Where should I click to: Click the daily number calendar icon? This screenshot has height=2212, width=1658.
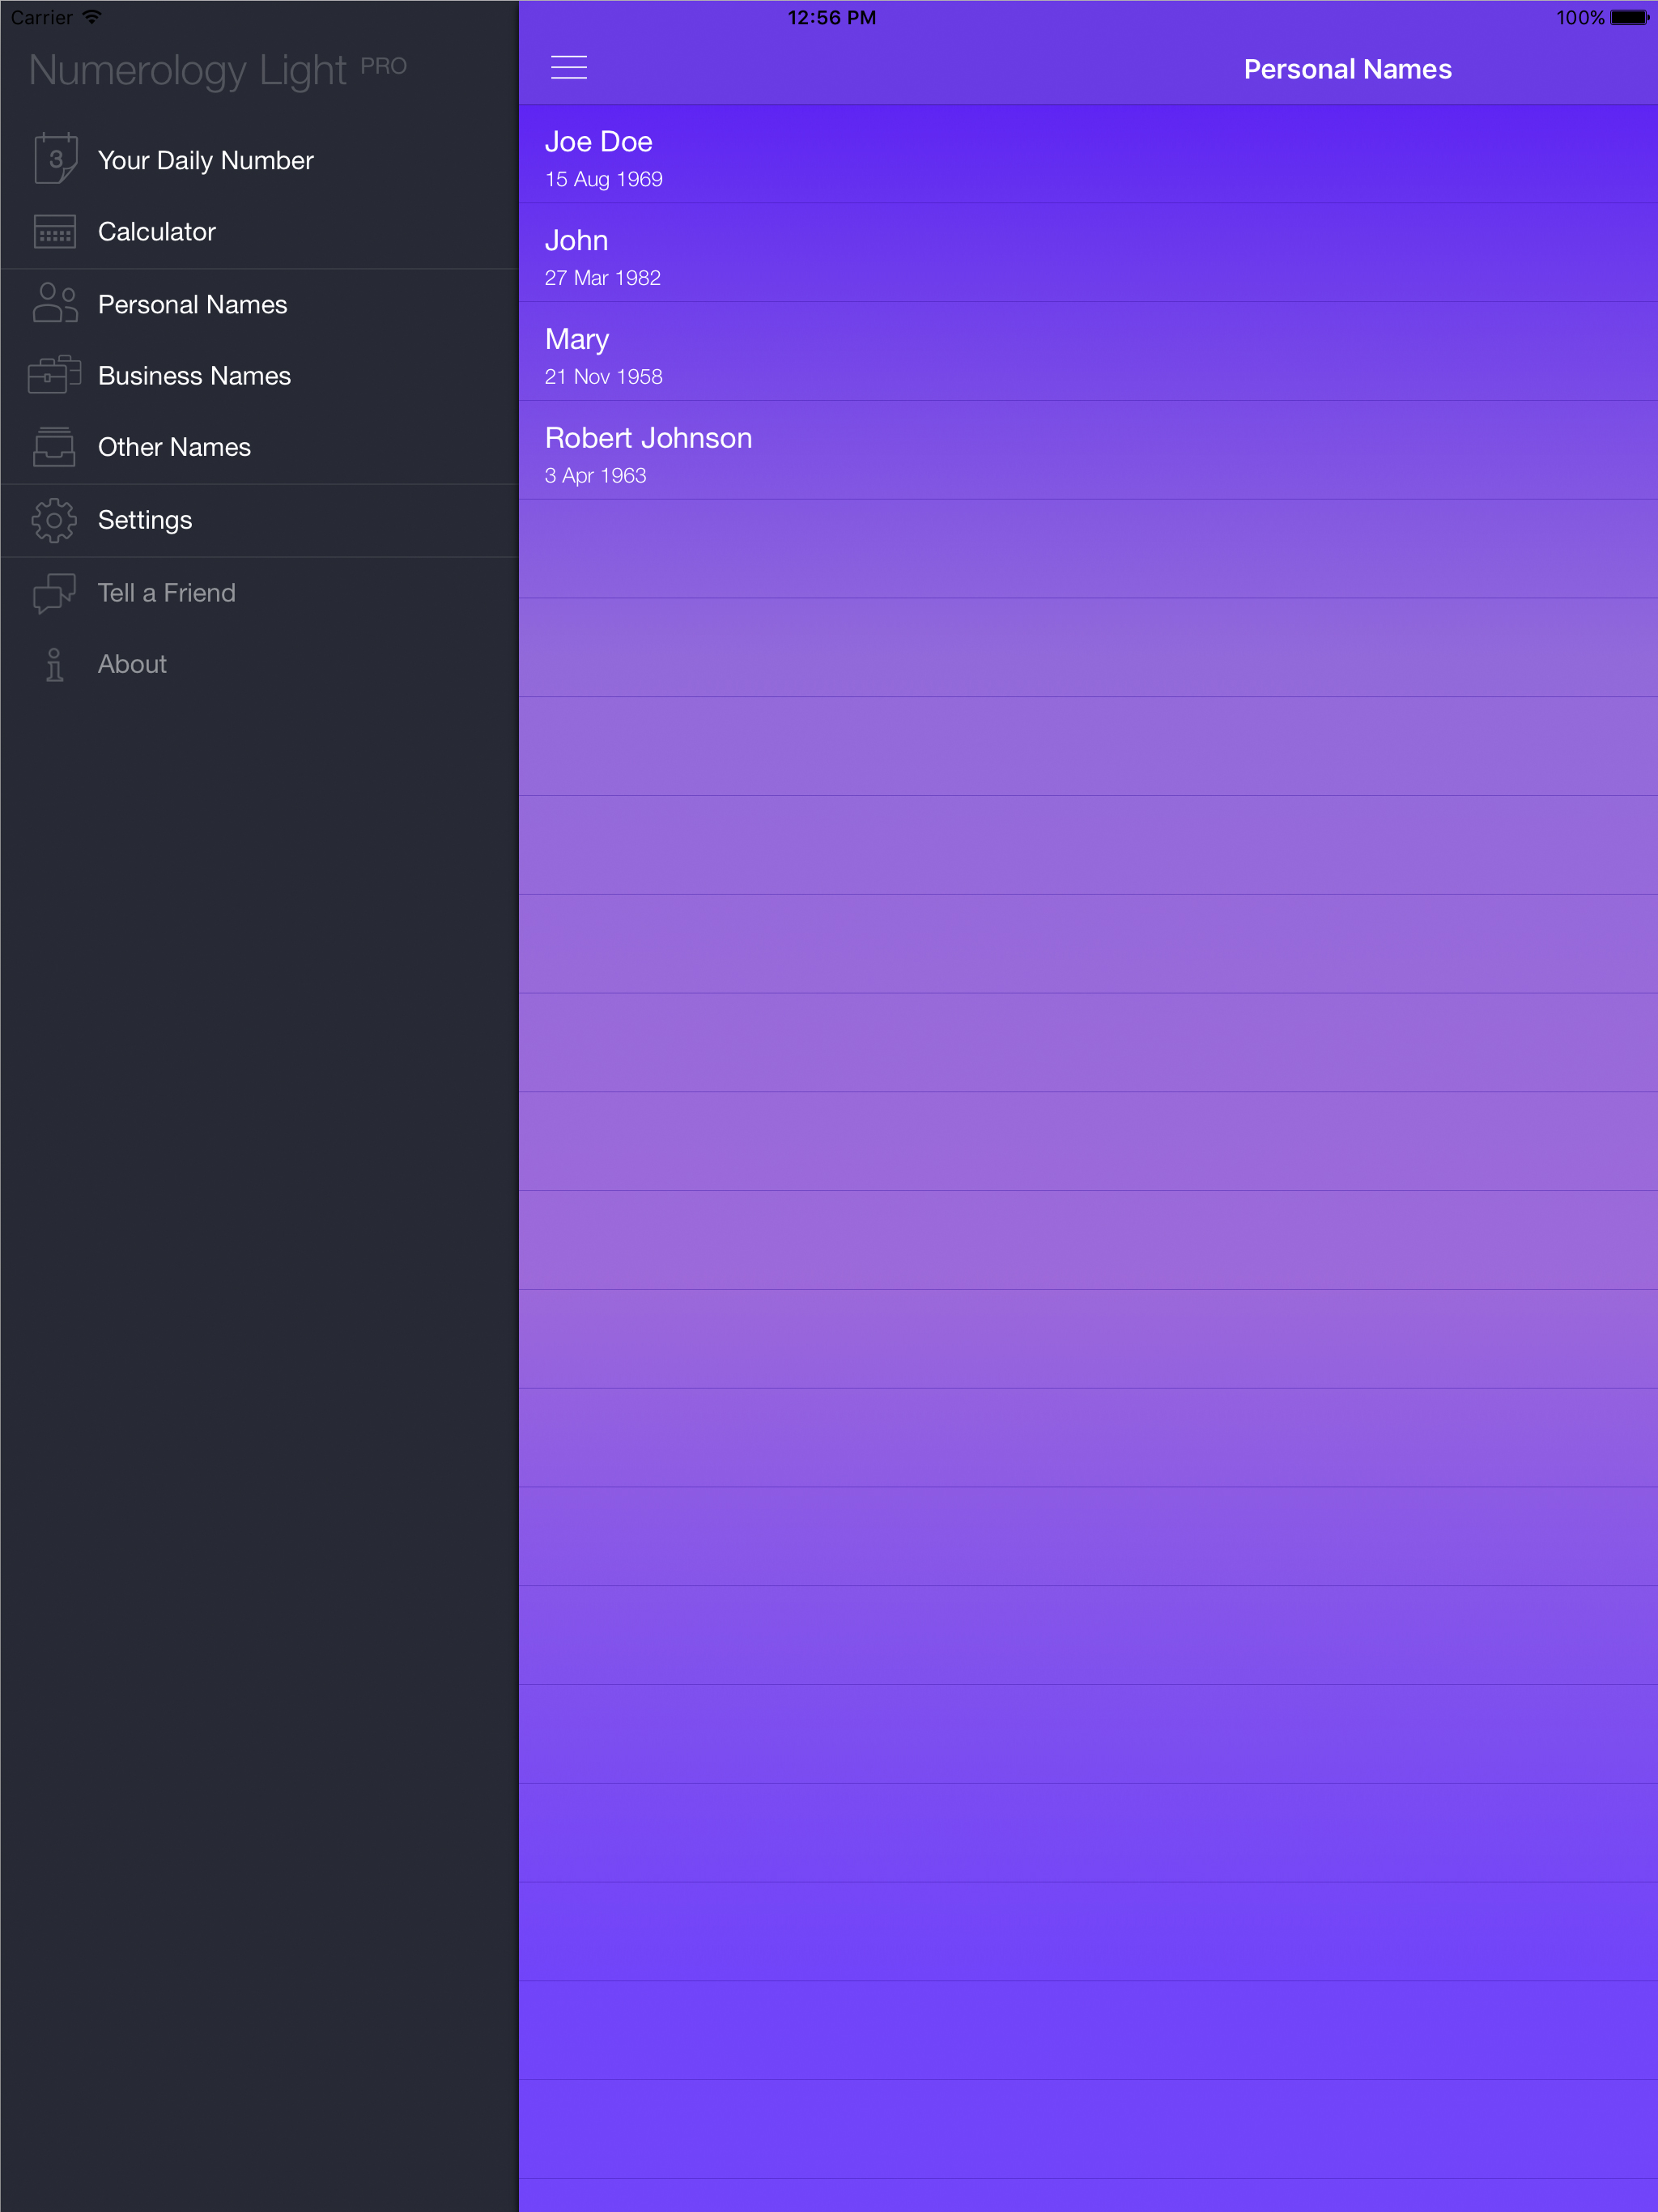tap(55, 159)
